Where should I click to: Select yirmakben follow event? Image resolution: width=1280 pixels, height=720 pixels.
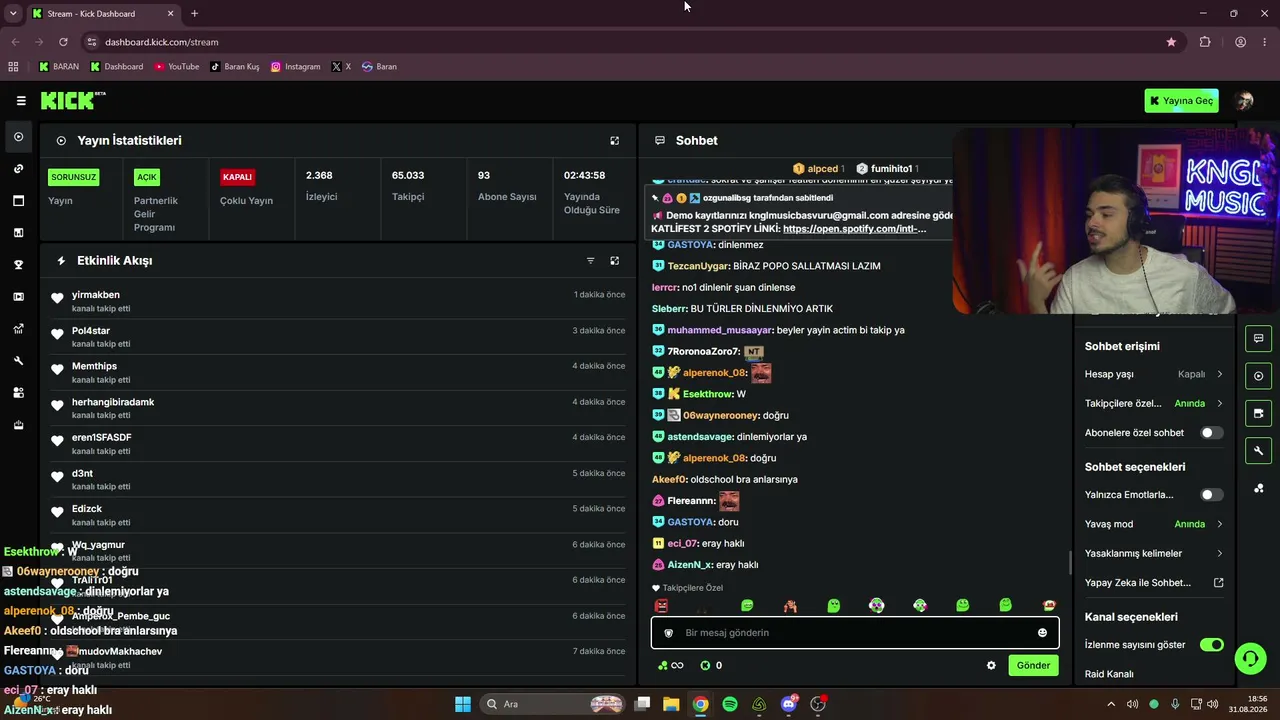pyautogui.click(x=338, y=301)
